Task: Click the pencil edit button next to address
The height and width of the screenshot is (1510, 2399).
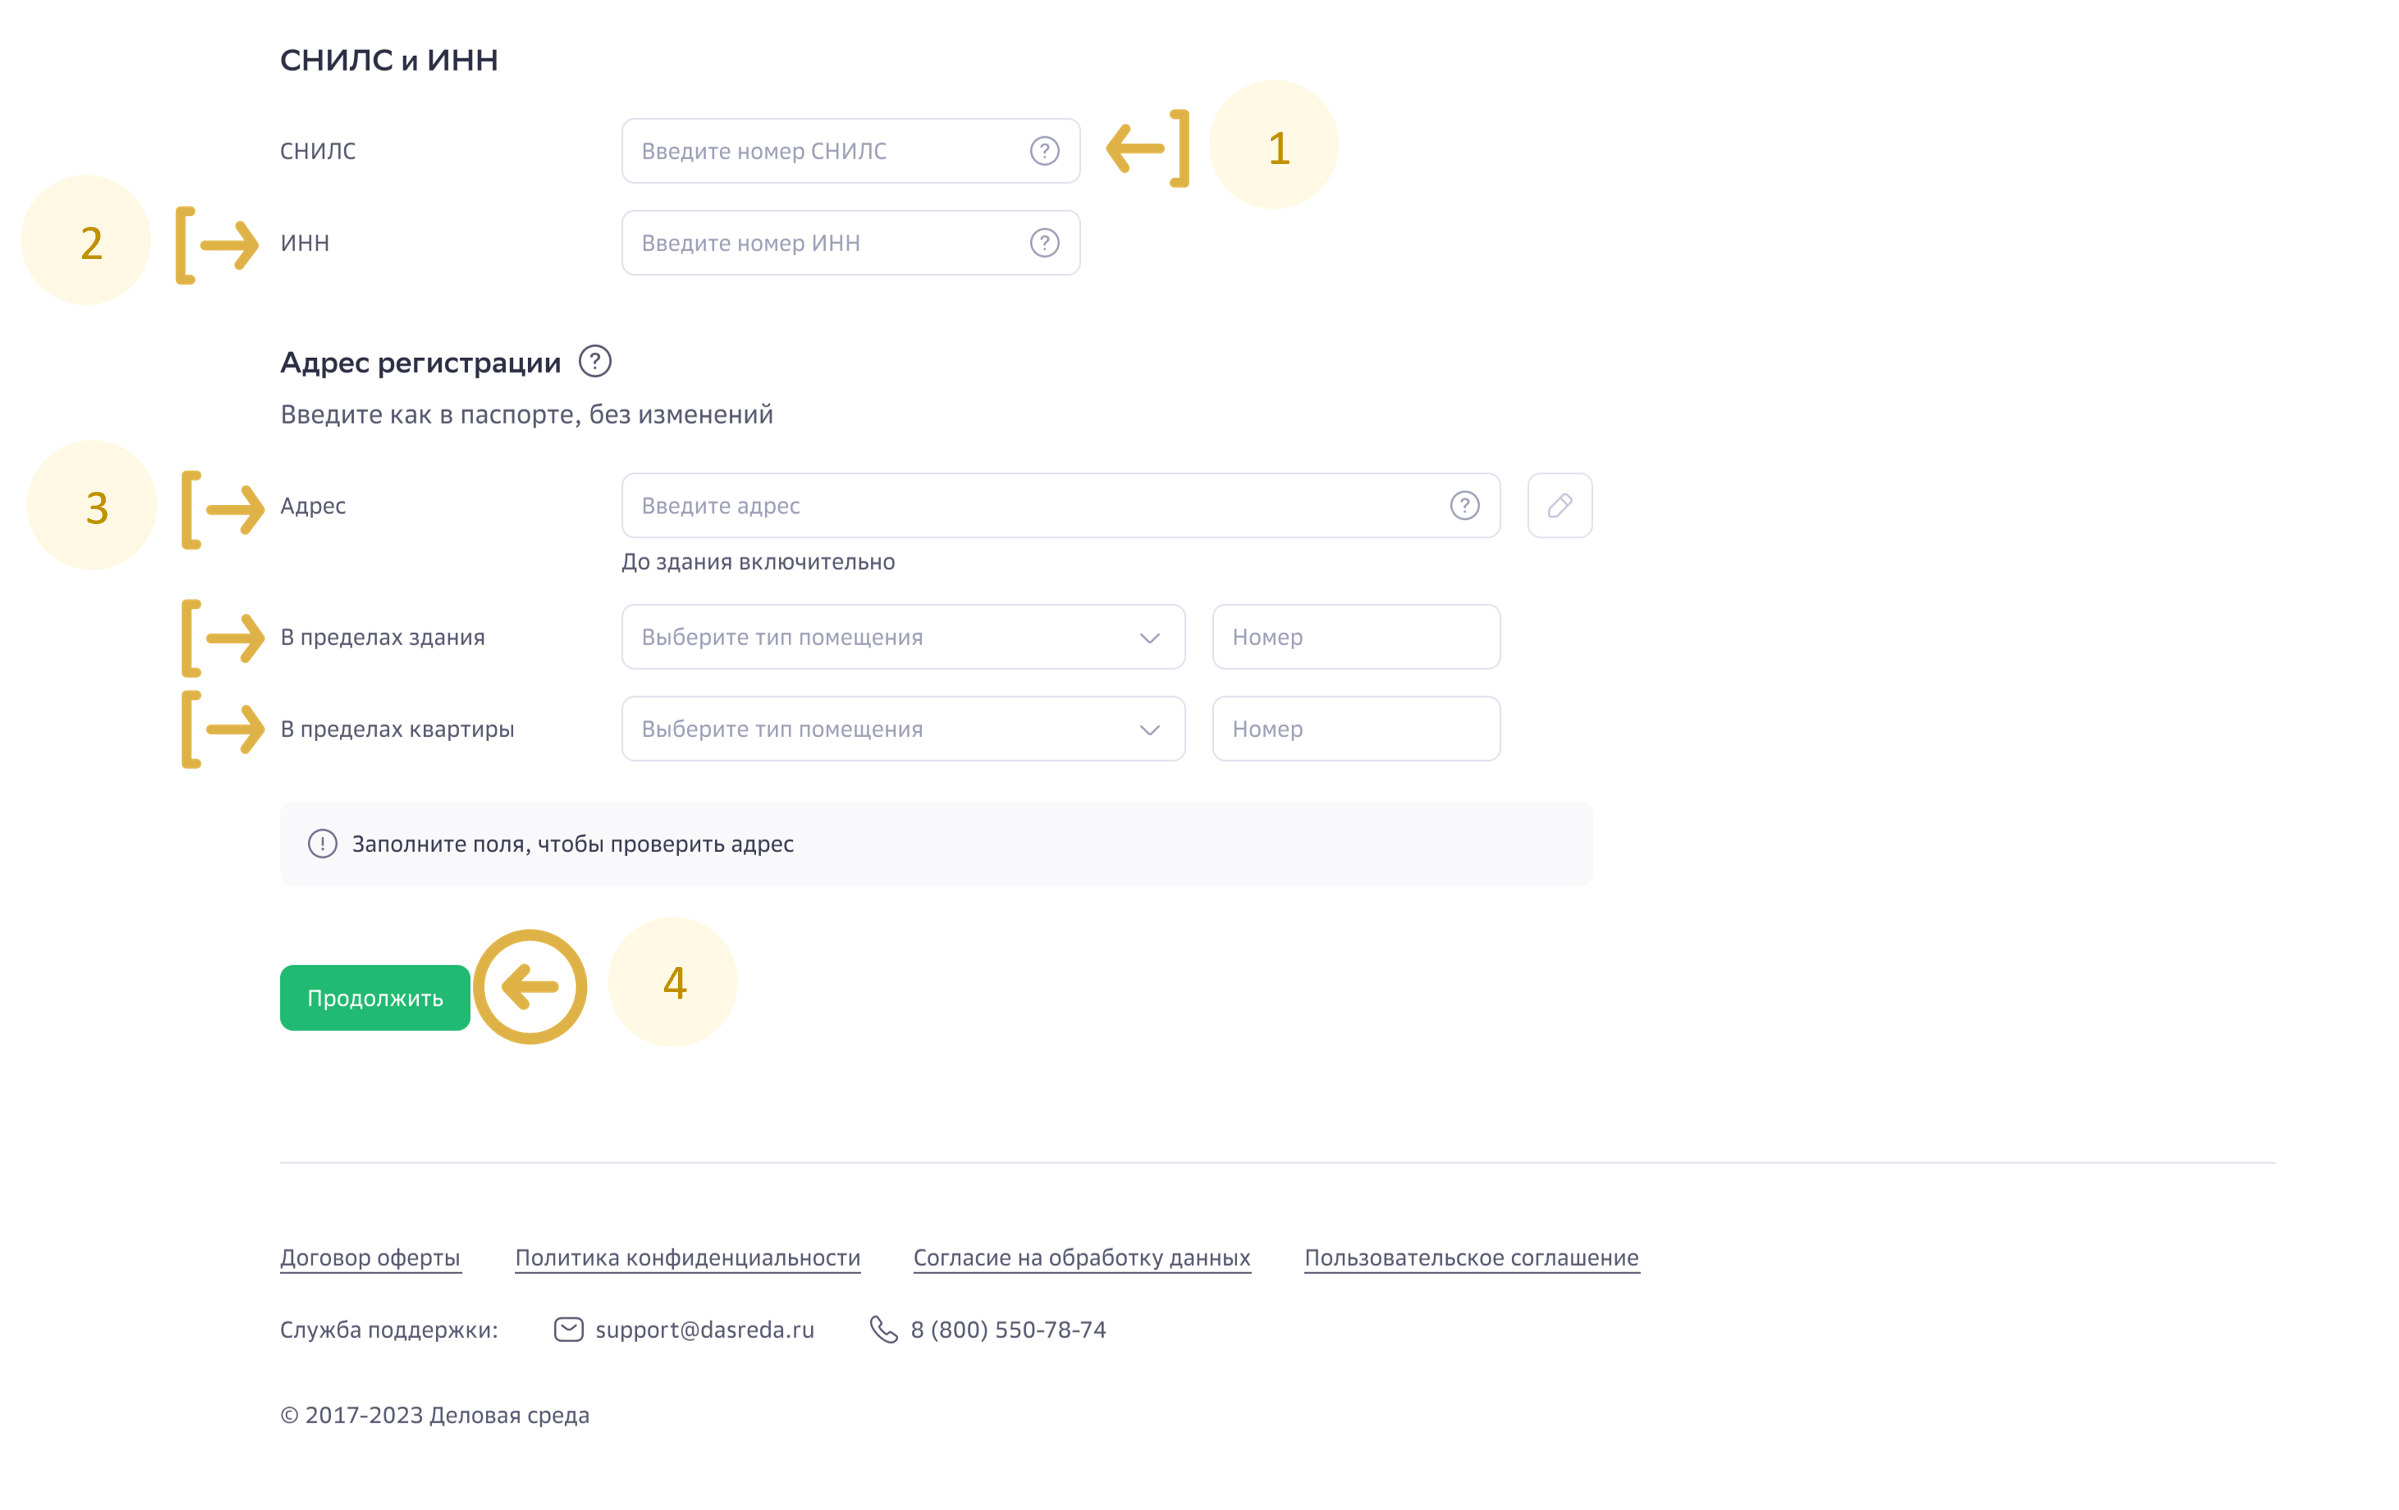Action: [1559, 506]
